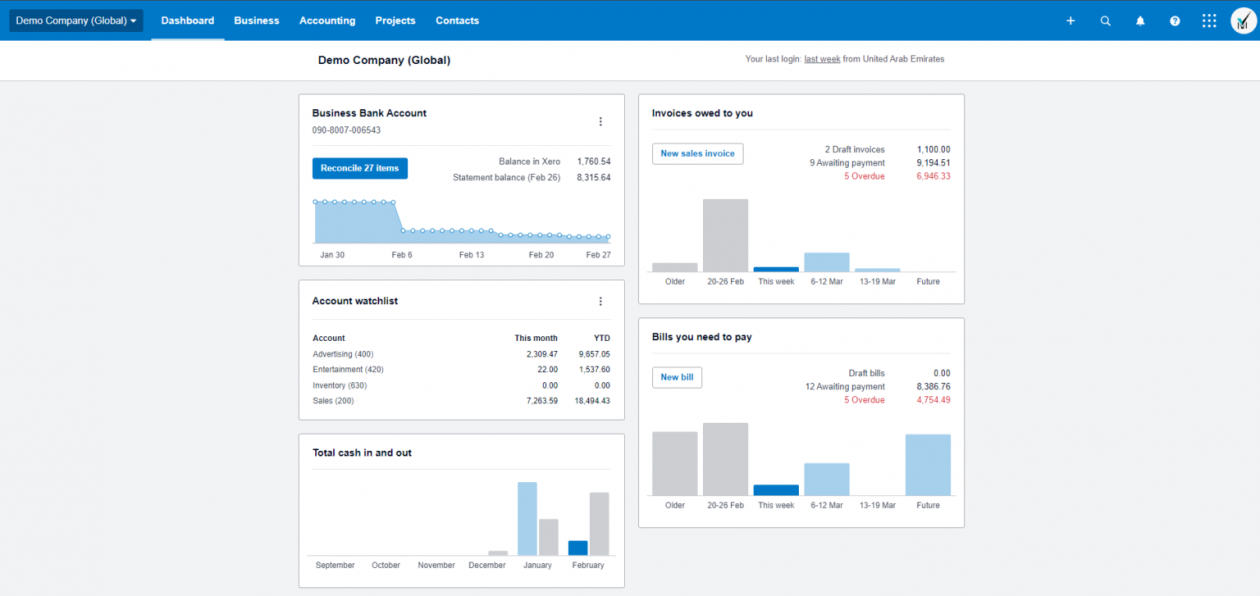Select the 20-26 Feb invoices bar

(725, 236)
